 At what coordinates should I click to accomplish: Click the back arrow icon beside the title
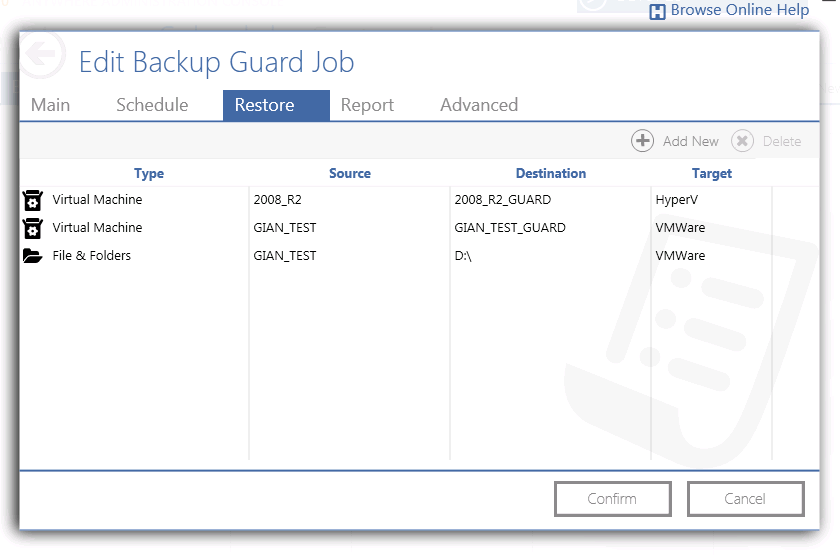coord(42,53)
